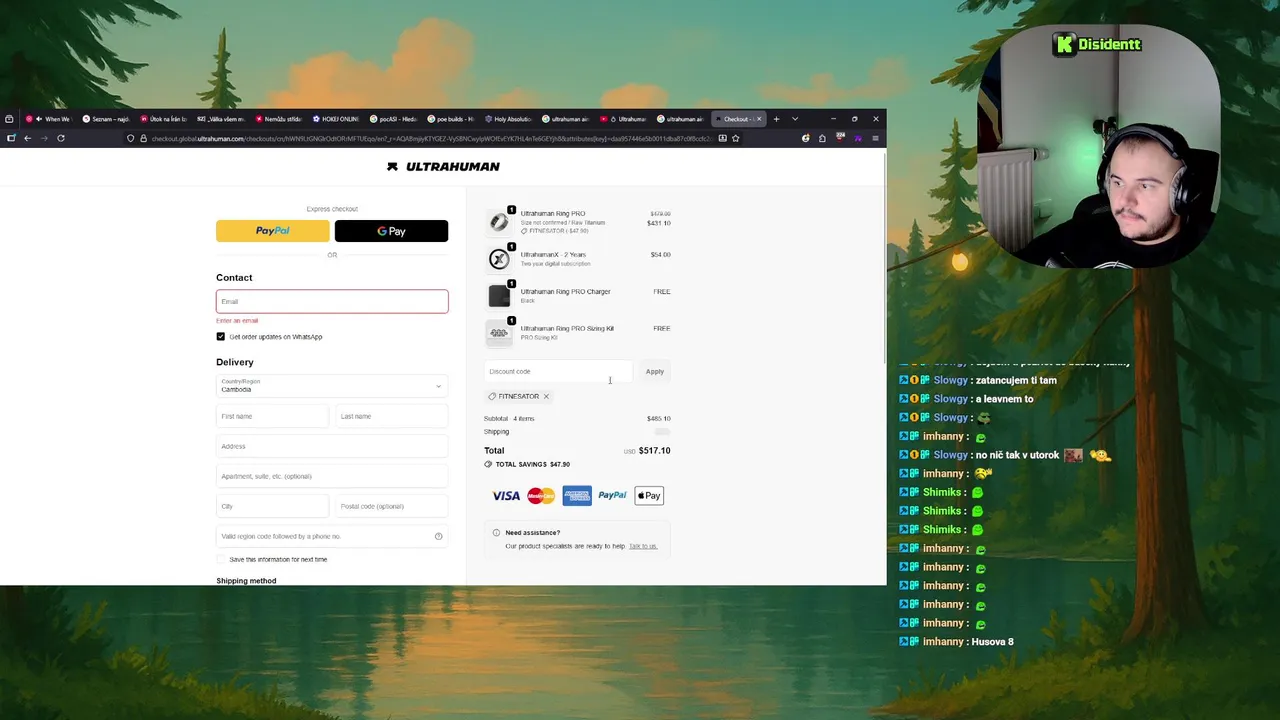Click the address bar URL
This screenshot has width=1280, height=720.
click(x=430, y=138)
